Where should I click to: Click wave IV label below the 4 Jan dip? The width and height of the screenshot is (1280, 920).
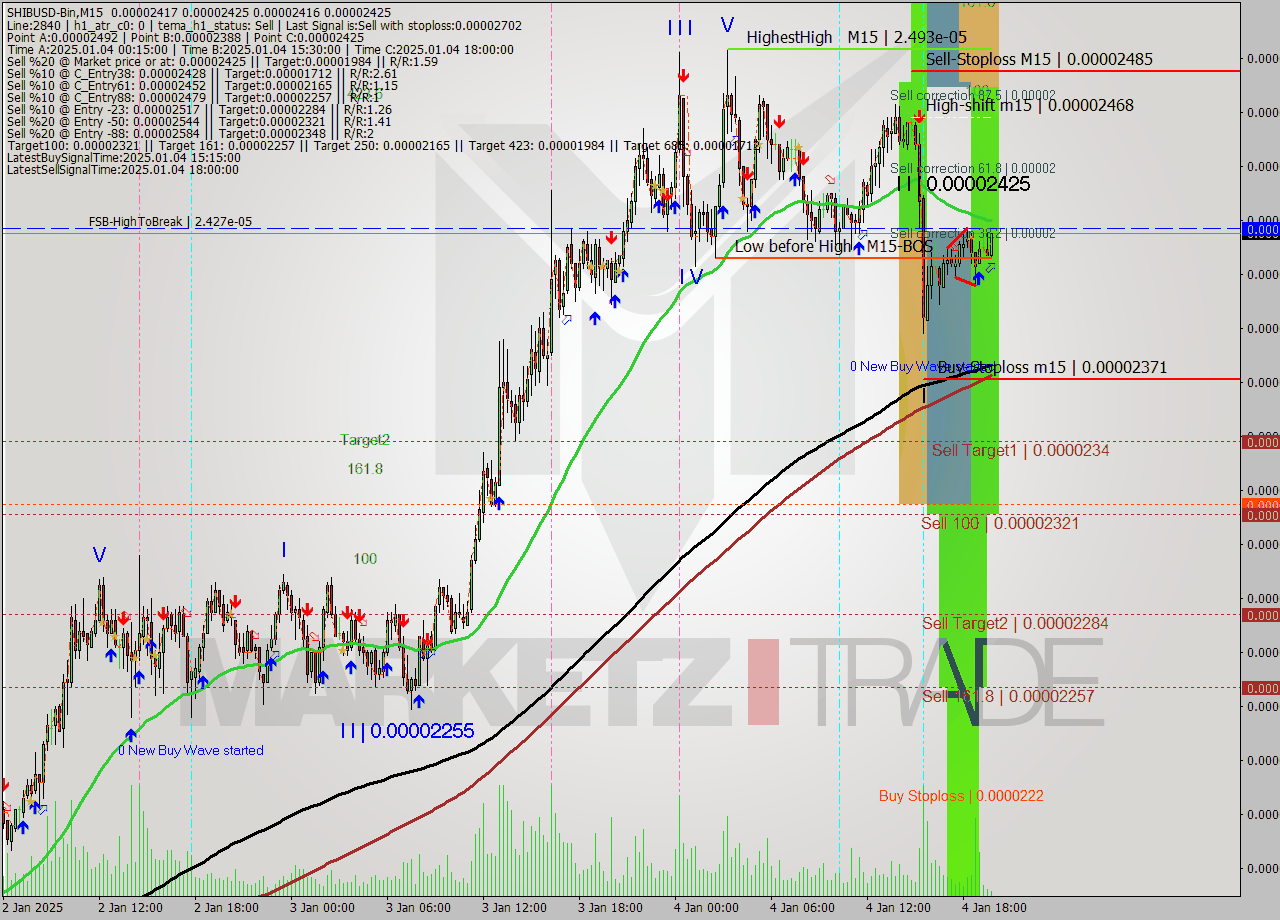[691, 276]
